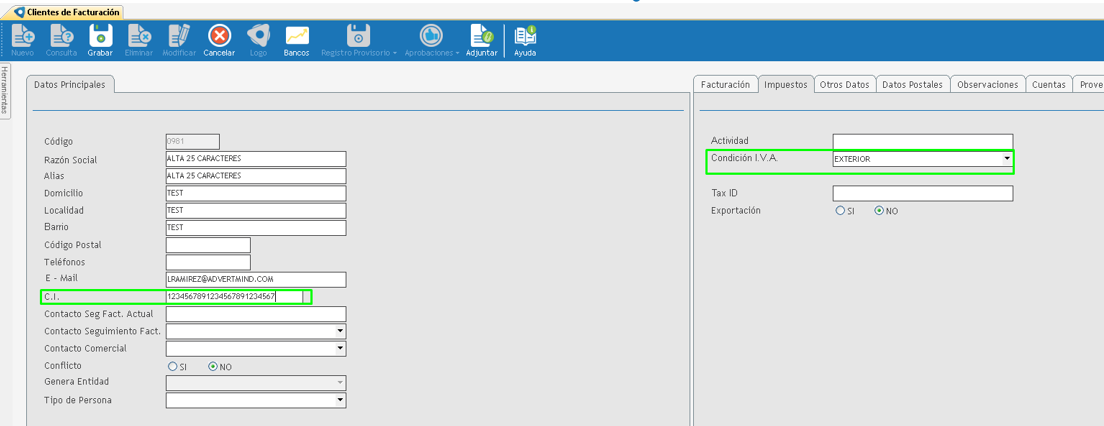Viewport: 1104px width, 426px height.
Task: Click the Razón Social text field
Action: (x=255, y=159)
